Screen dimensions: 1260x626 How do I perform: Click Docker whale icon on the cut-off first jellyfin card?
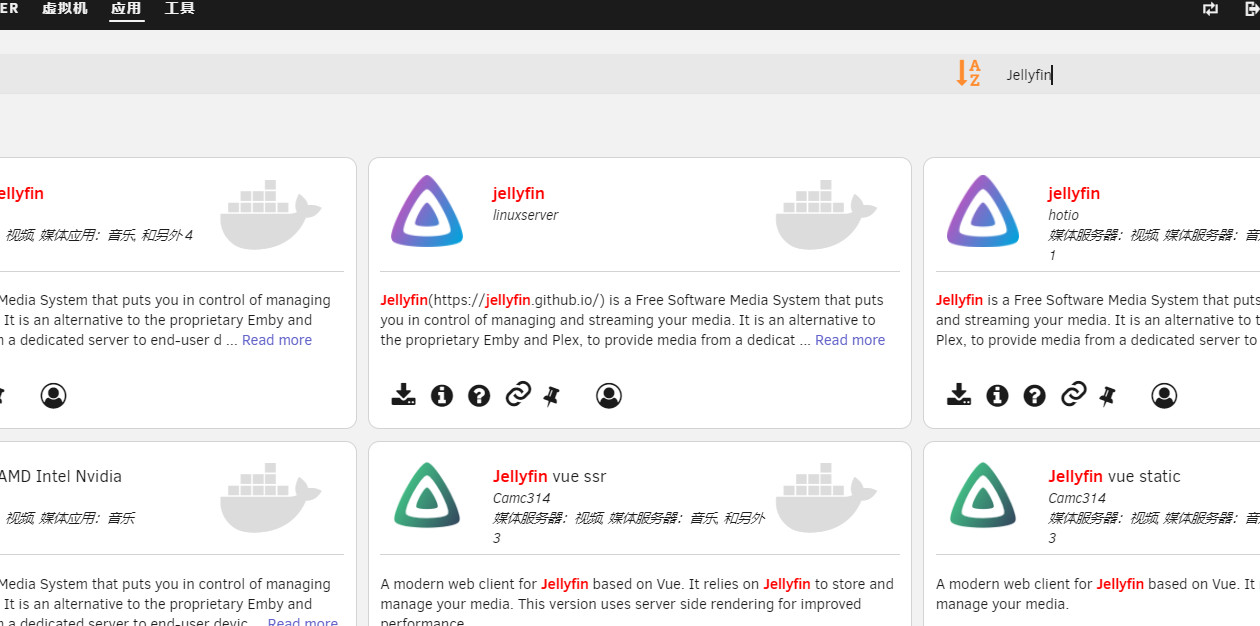[x=271, y=215]
